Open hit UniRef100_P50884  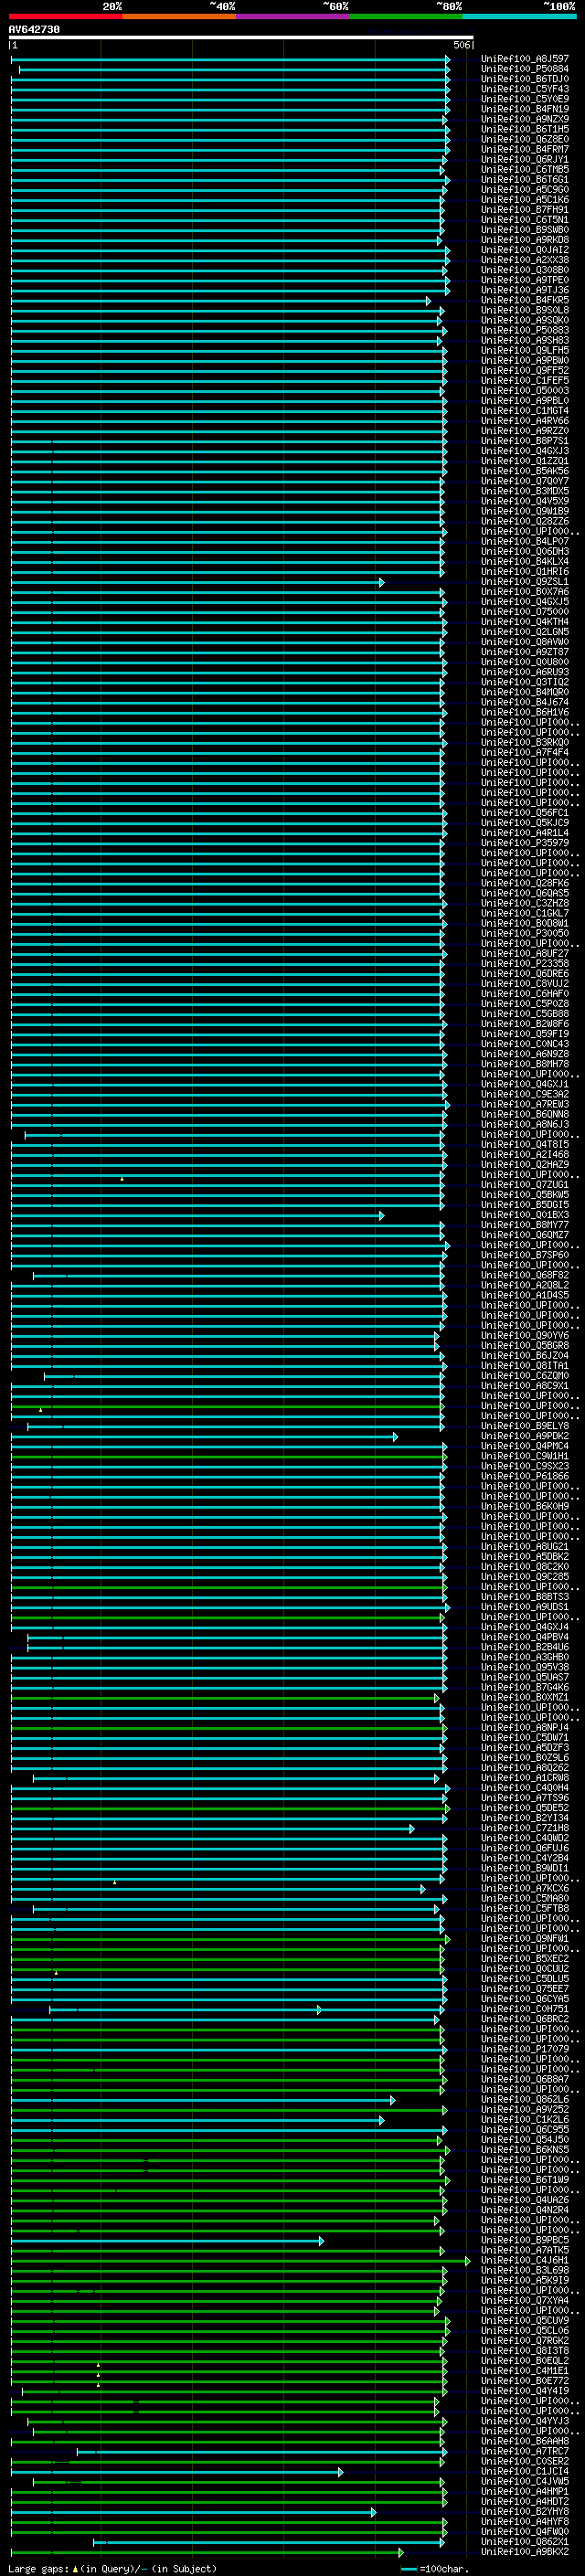[525, 69]
